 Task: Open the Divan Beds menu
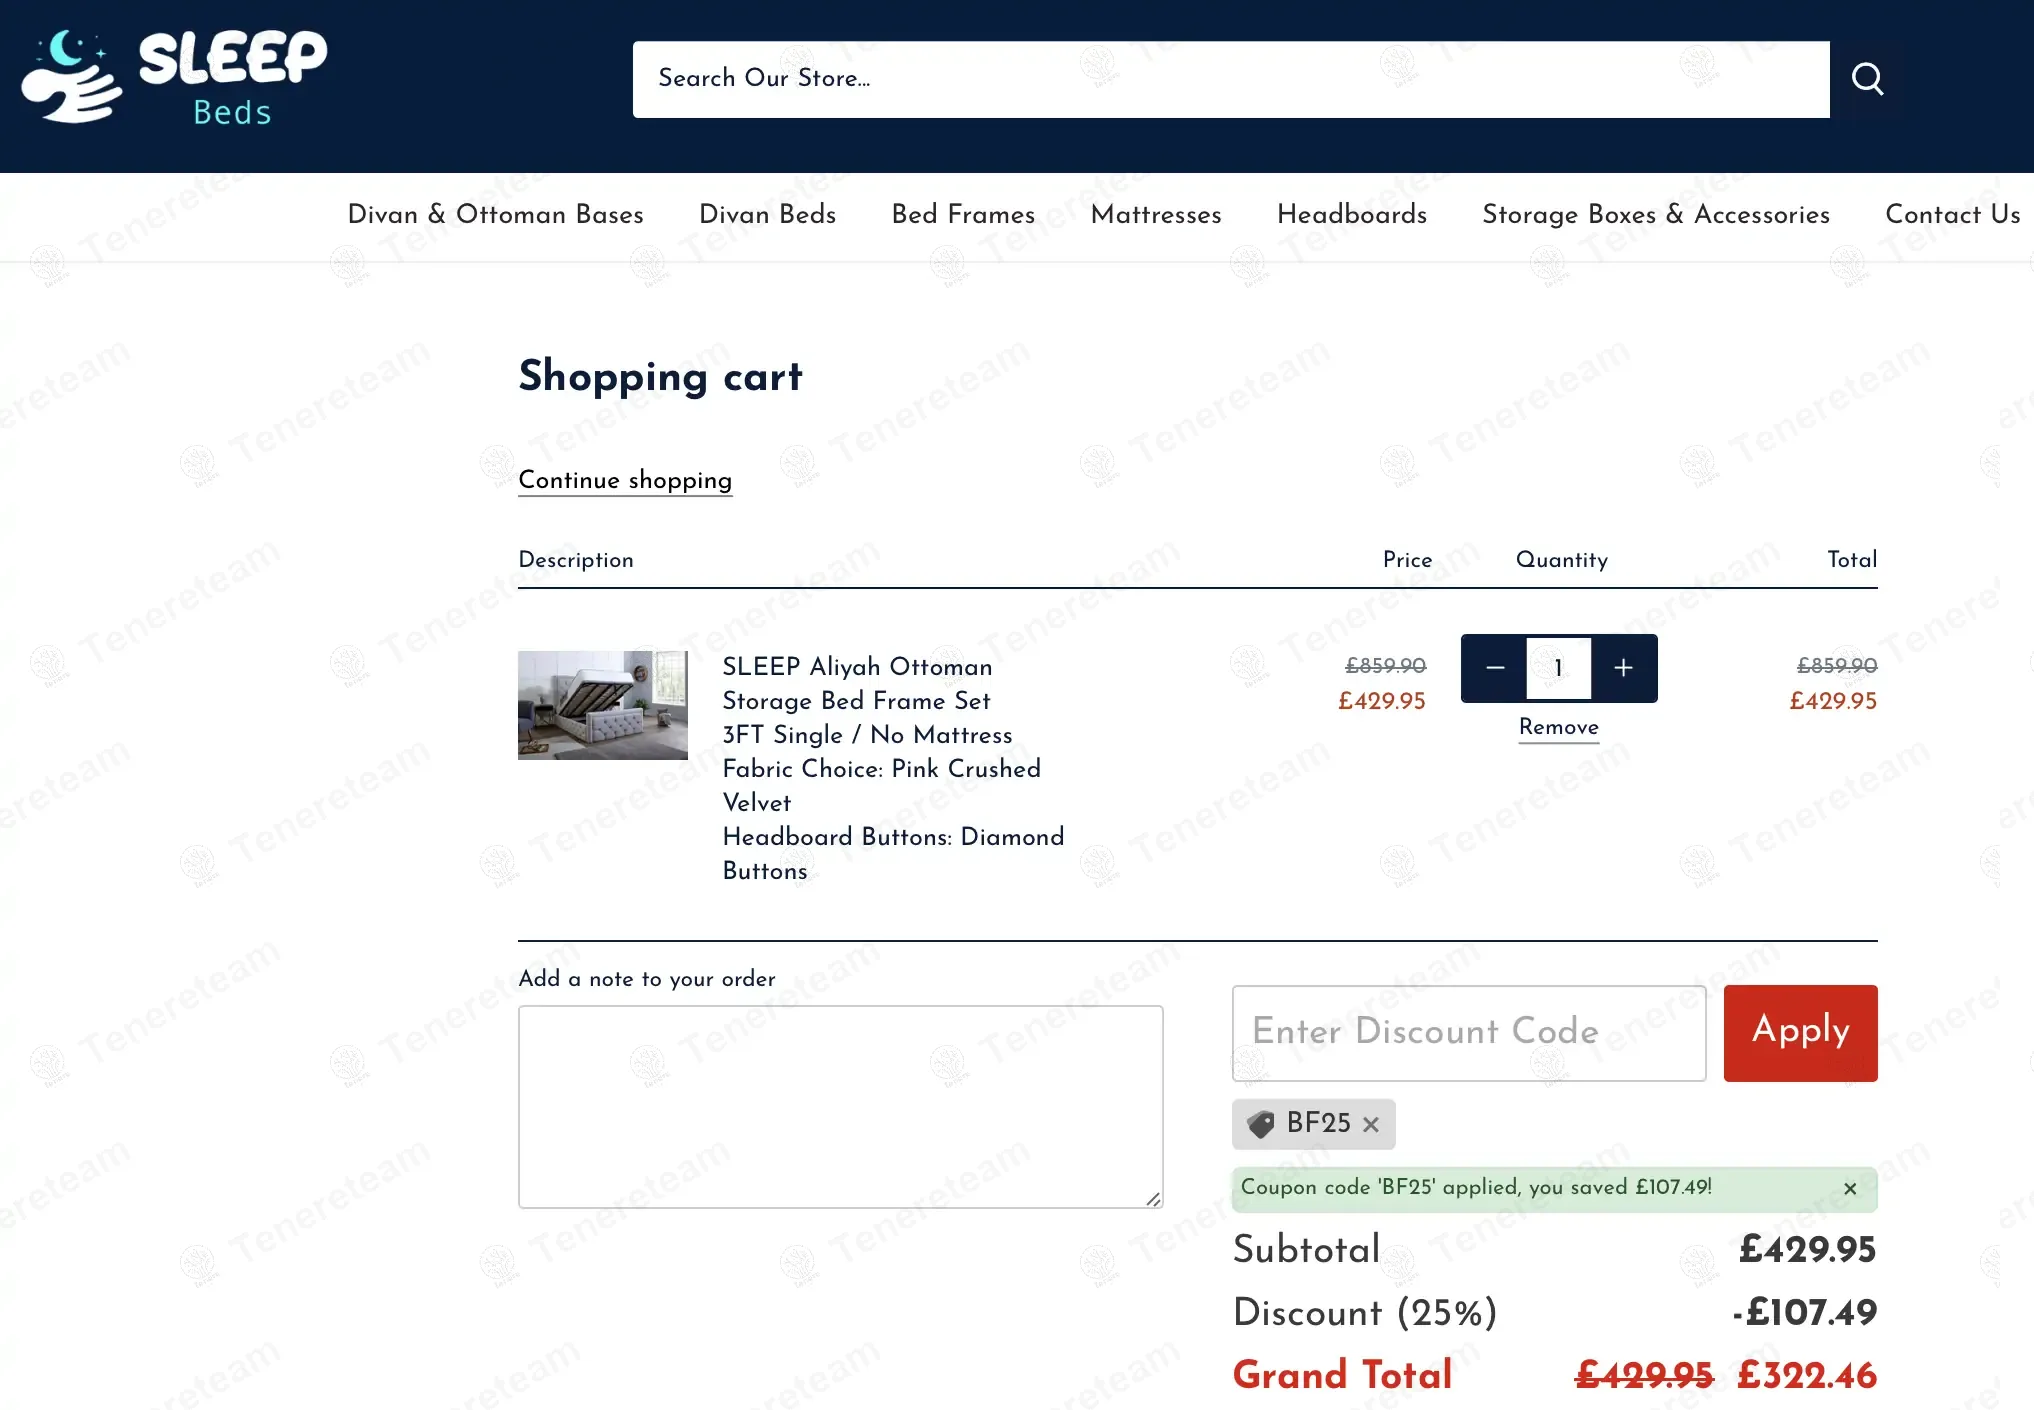(767, 214)
